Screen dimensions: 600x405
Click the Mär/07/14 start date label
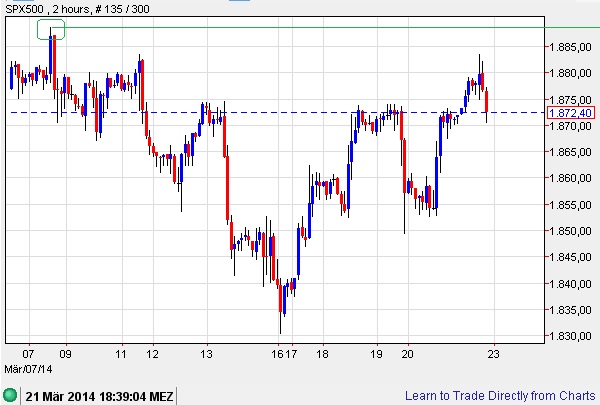coord(28,369)
